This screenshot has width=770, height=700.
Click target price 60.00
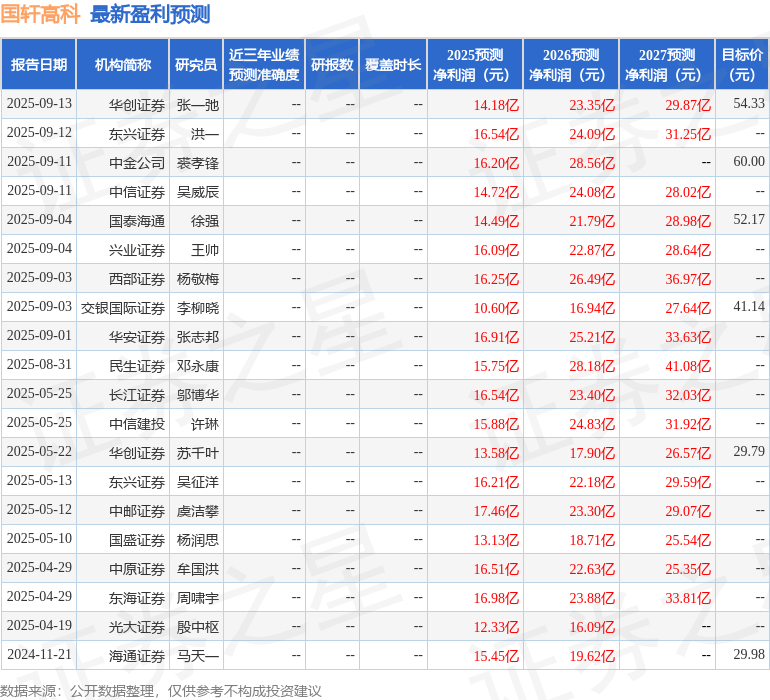[749, 162]
